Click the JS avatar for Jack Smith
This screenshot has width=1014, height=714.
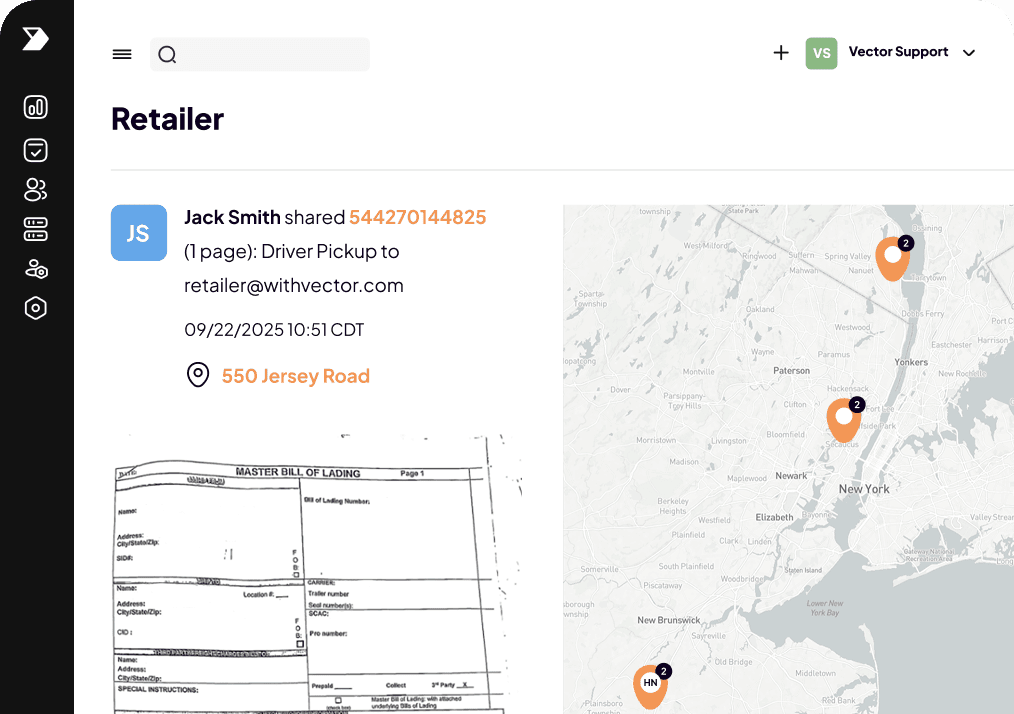pos(138,233)
